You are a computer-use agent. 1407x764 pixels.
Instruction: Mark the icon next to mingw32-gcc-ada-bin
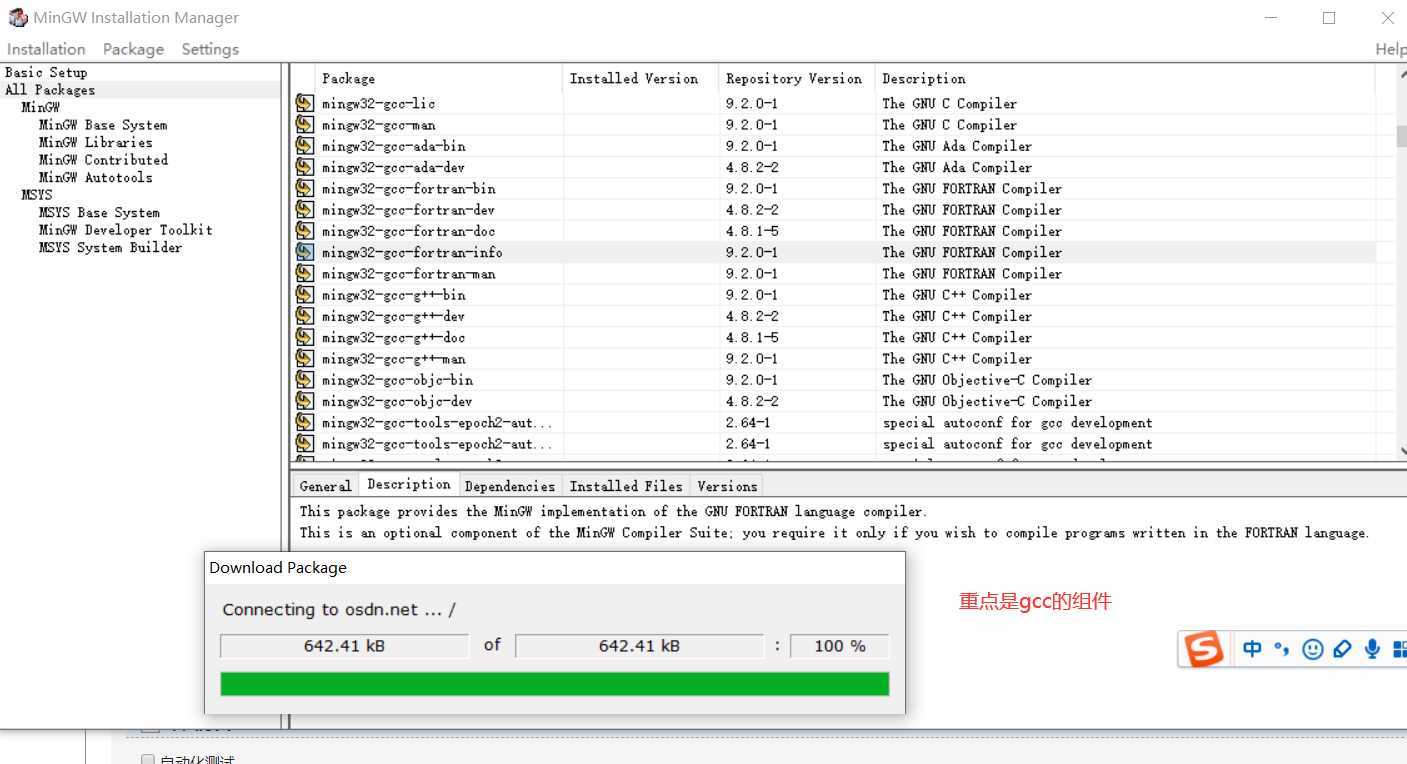304,145
